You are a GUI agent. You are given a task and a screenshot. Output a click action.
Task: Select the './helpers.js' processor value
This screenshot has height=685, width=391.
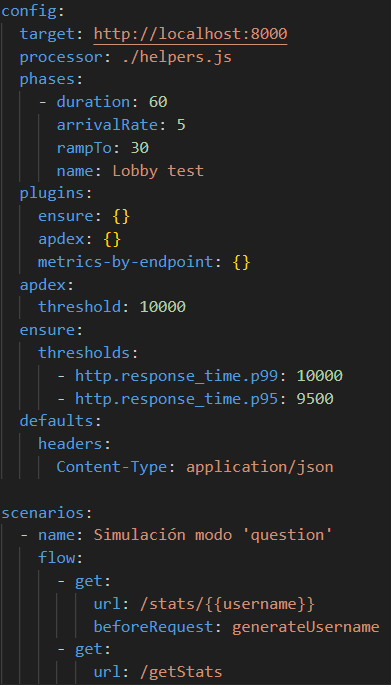click(177, 57)
